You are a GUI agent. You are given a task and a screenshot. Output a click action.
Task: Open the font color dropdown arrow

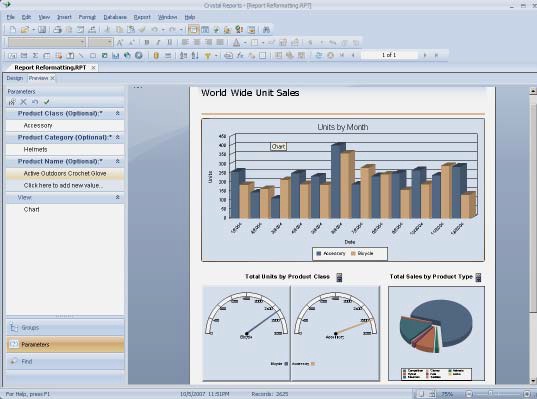[x=245, y=43]
